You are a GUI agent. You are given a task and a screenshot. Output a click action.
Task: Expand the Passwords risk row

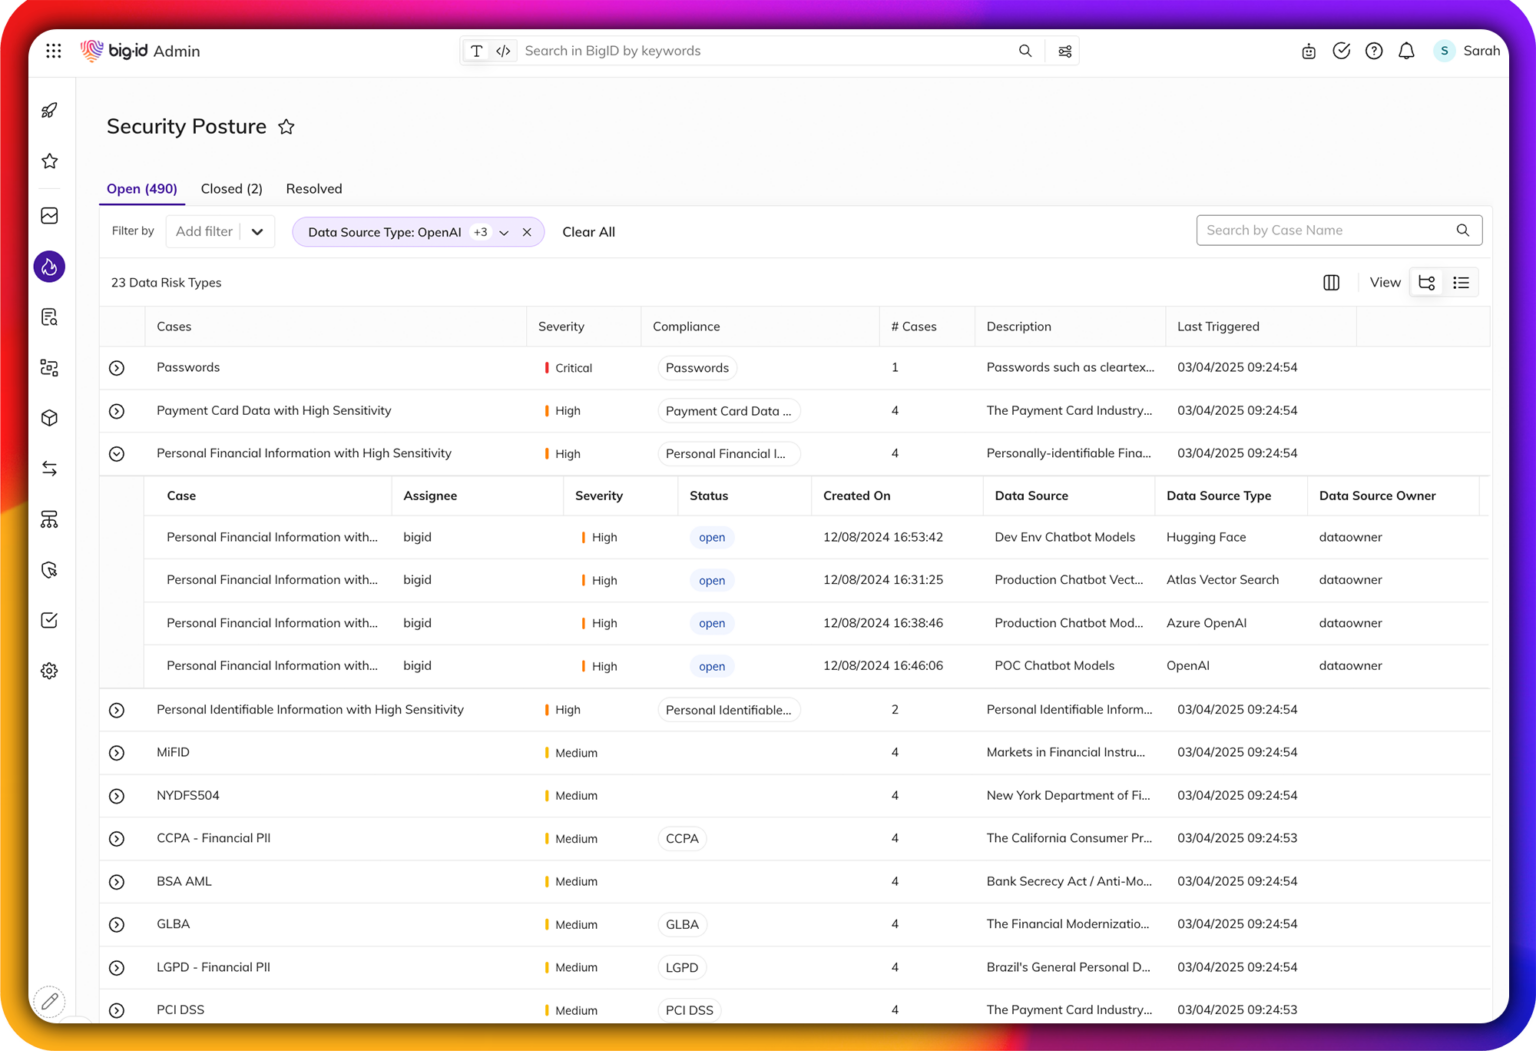[x=117, y=368]
